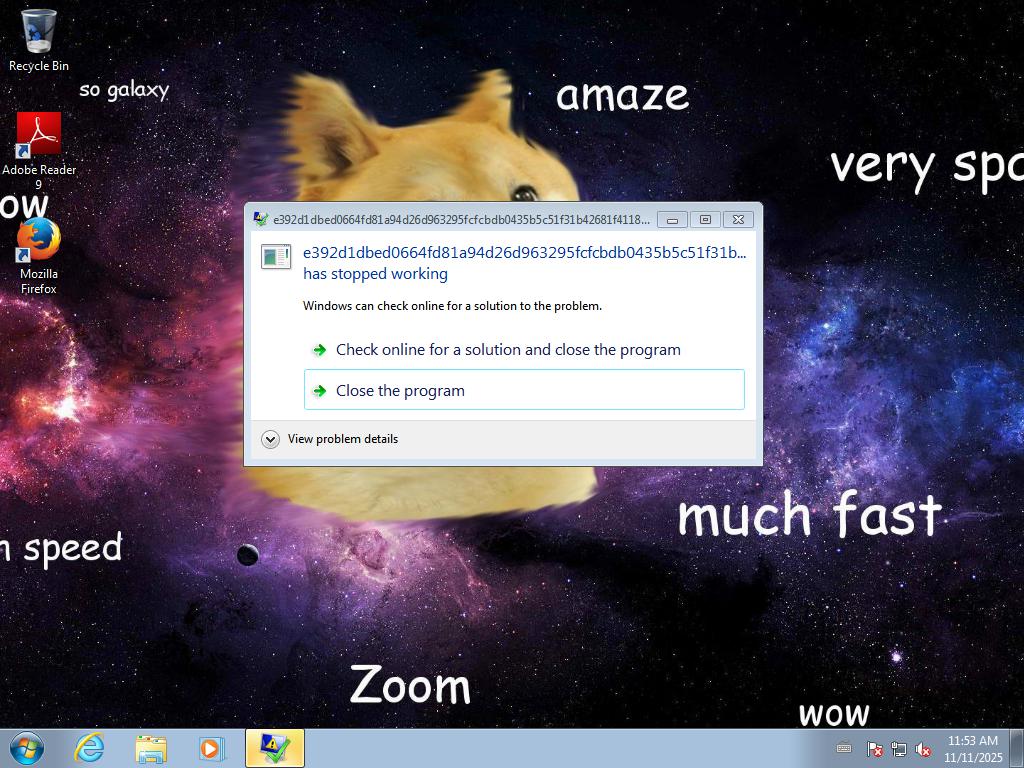Open Windows Explorer folder in taskbar

(151, 748)
